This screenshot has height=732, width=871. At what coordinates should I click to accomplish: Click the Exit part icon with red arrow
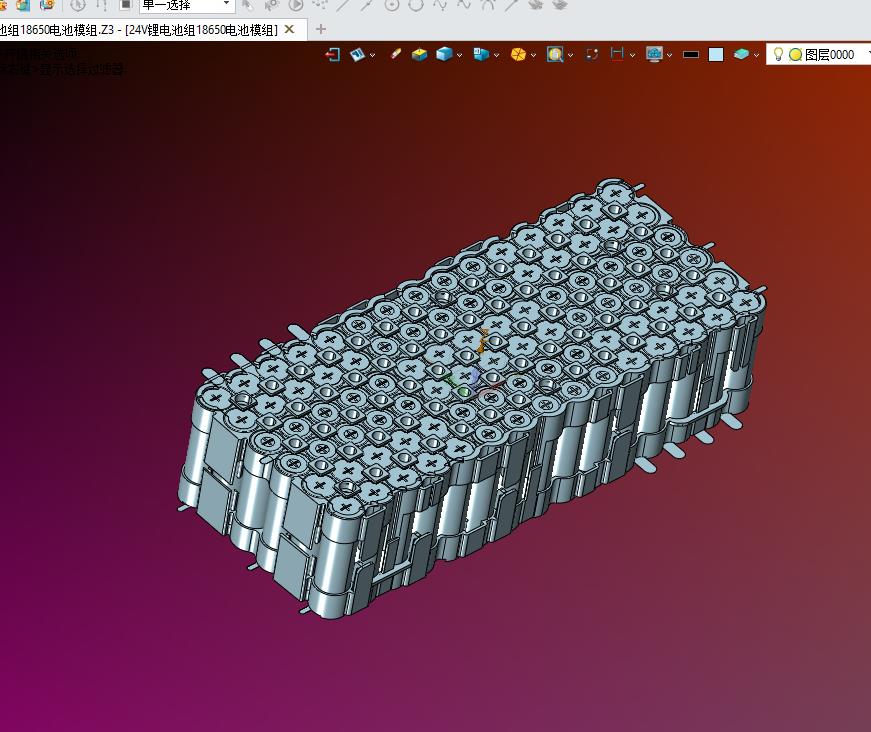tap(332, 54)
